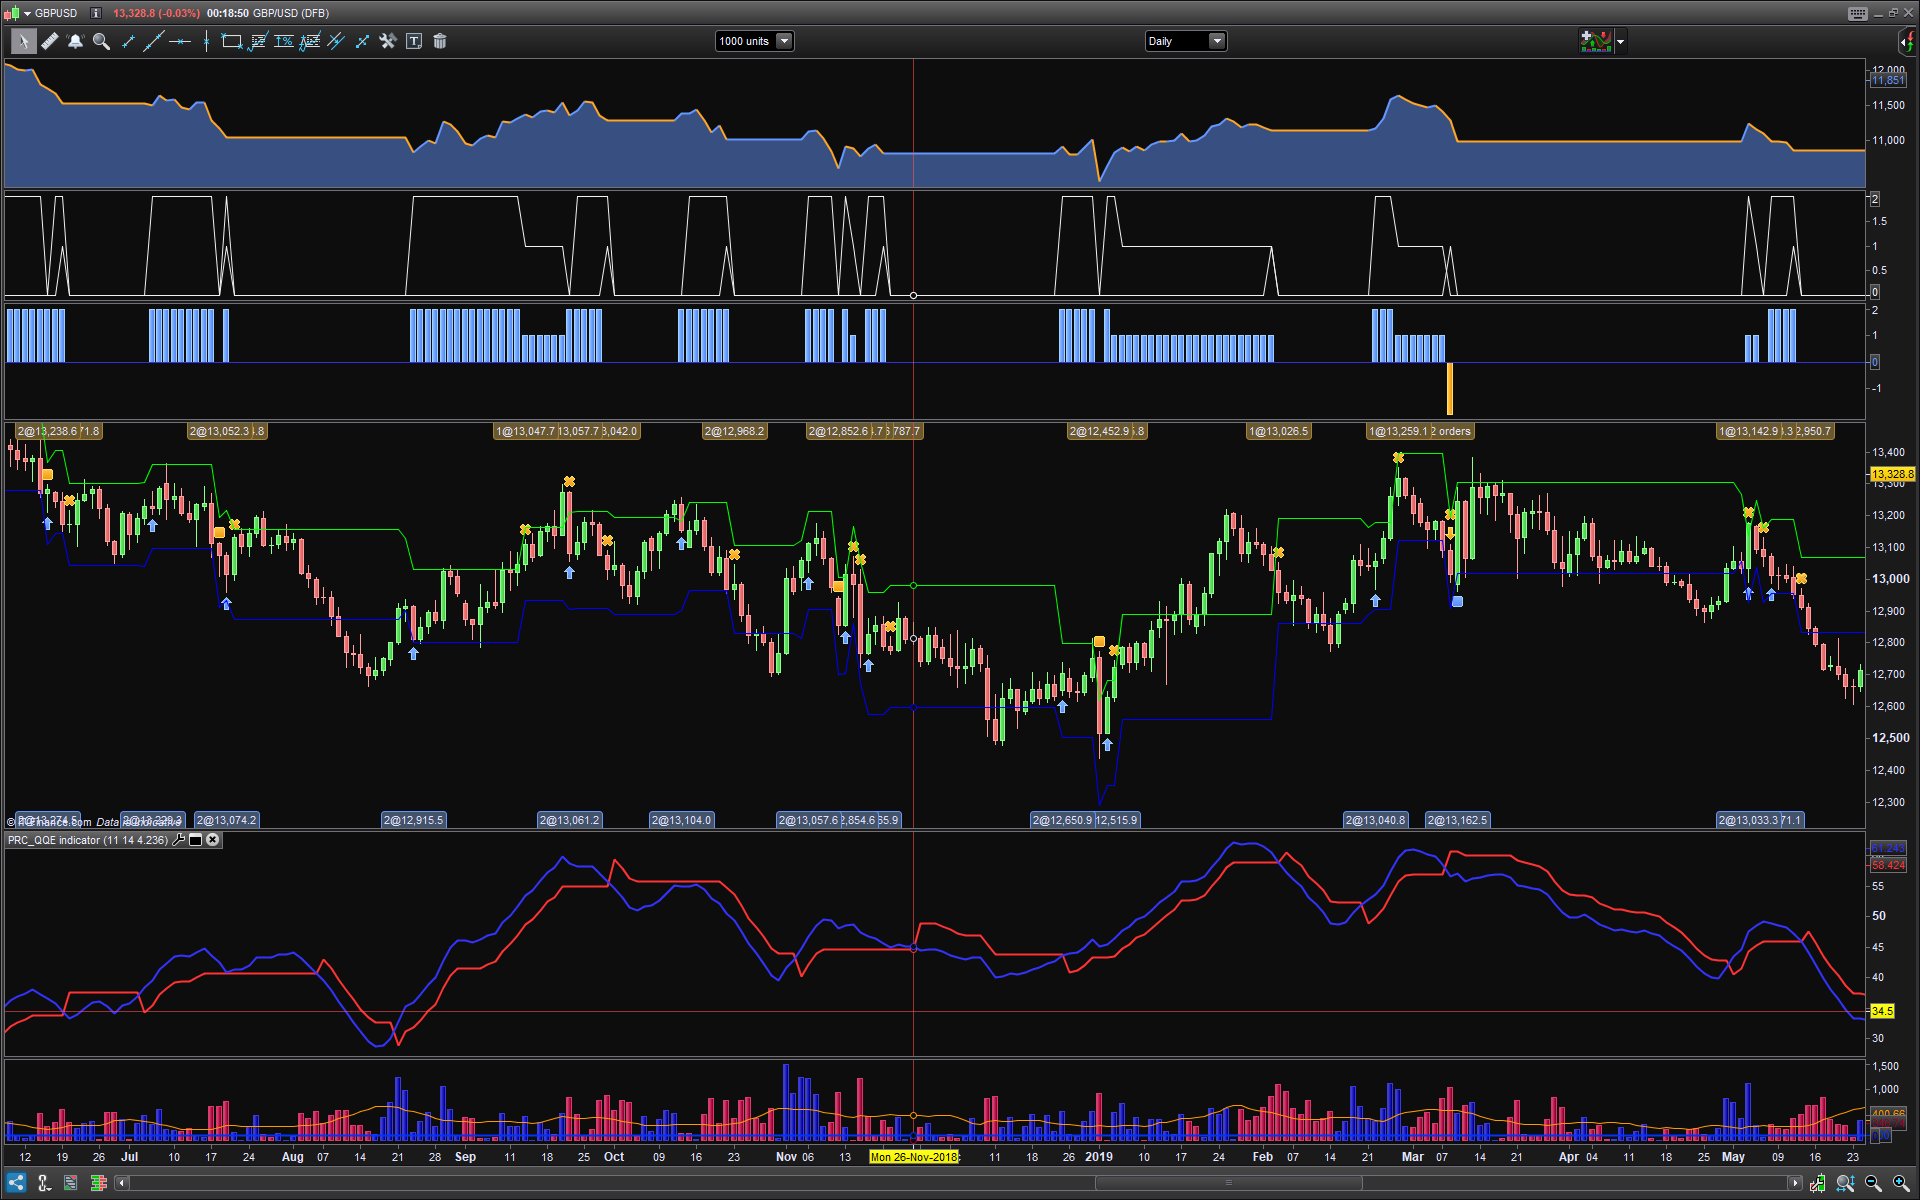Select the ruler measurement tool
The width and height of the screenshot is (1920, 1200).
point(49,41)
